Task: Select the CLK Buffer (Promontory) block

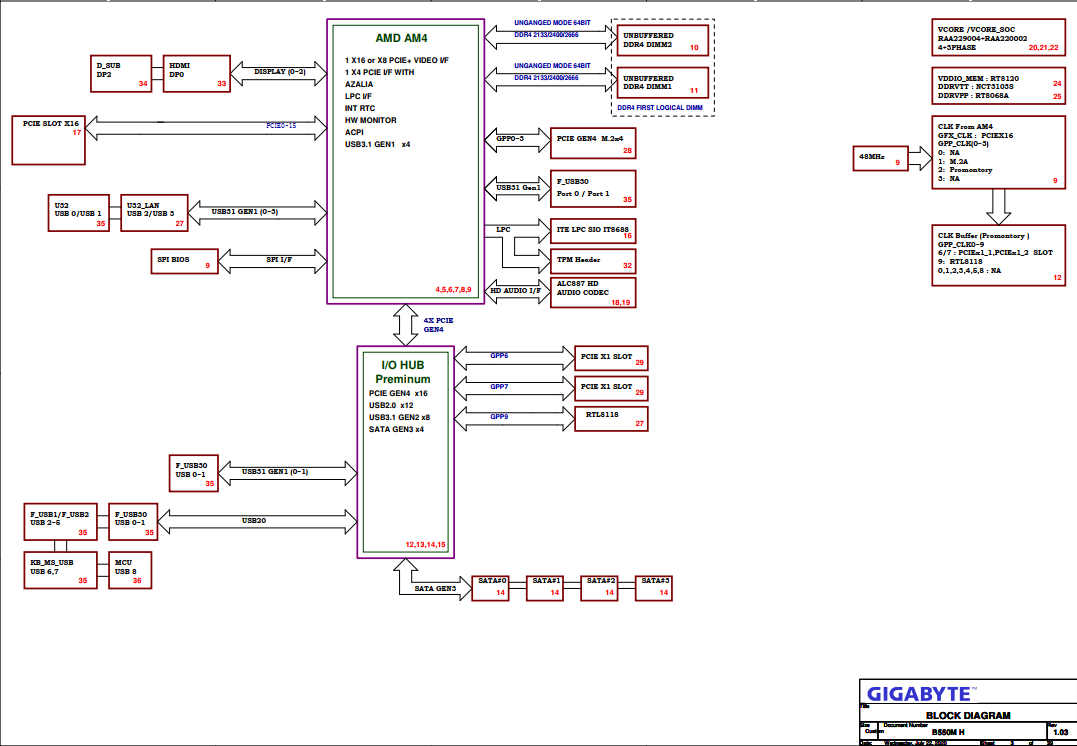Action: pos(999,255)
